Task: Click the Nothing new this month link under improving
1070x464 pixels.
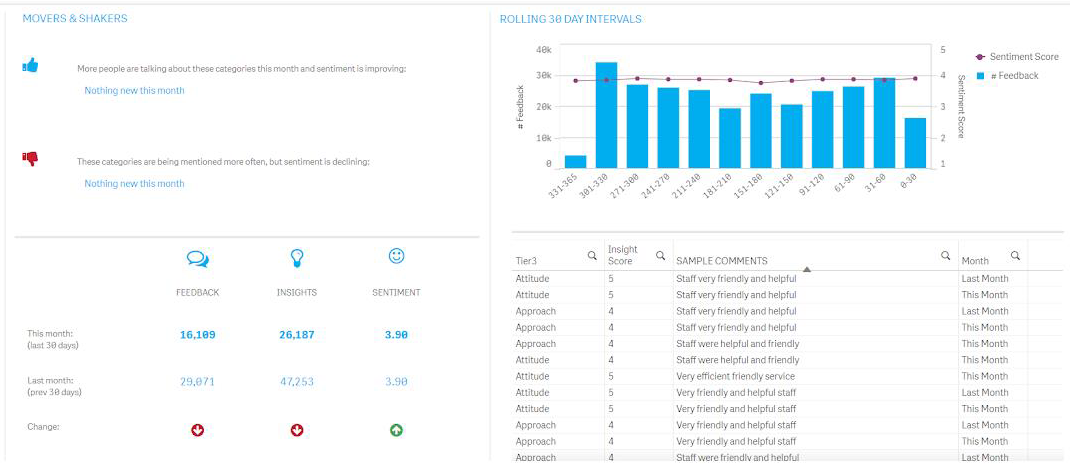Action: tap(134, 91)
